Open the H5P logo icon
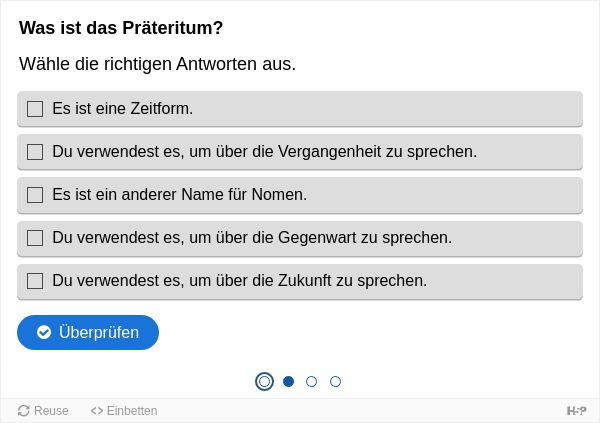 click(576, 411)
